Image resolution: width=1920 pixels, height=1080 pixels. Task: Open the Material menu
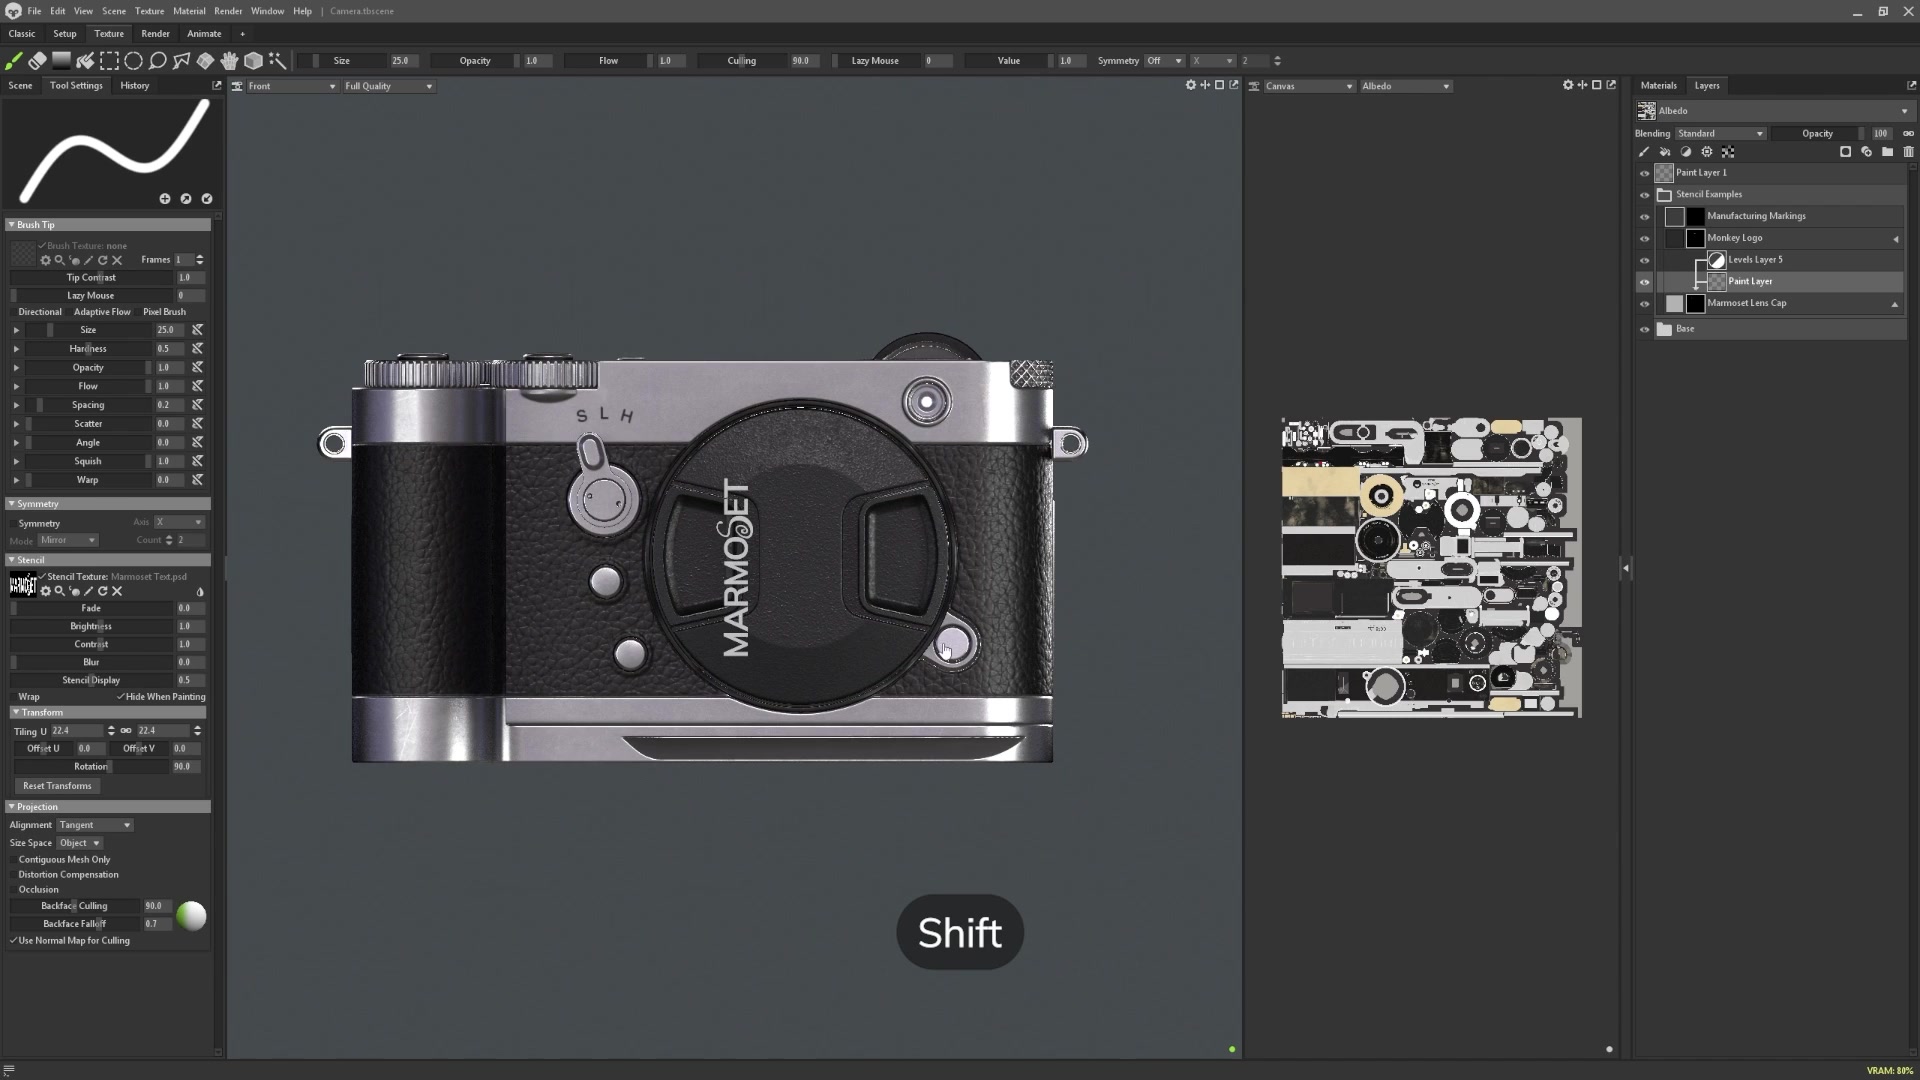[x=189, y=11]
